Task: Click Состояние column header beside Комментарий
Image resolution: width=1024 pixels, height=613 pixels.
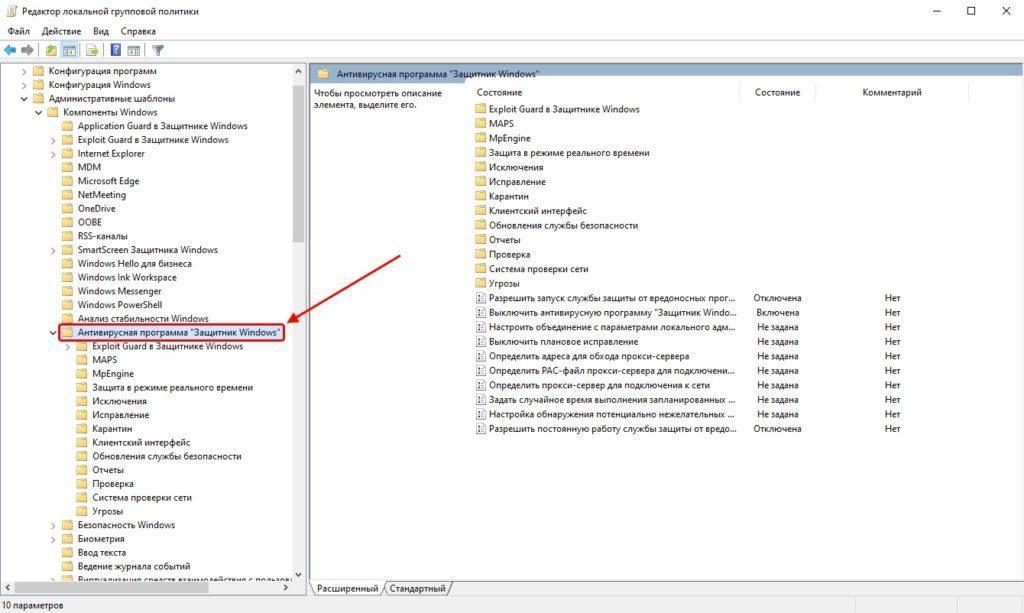Action: tap(777, 92)
